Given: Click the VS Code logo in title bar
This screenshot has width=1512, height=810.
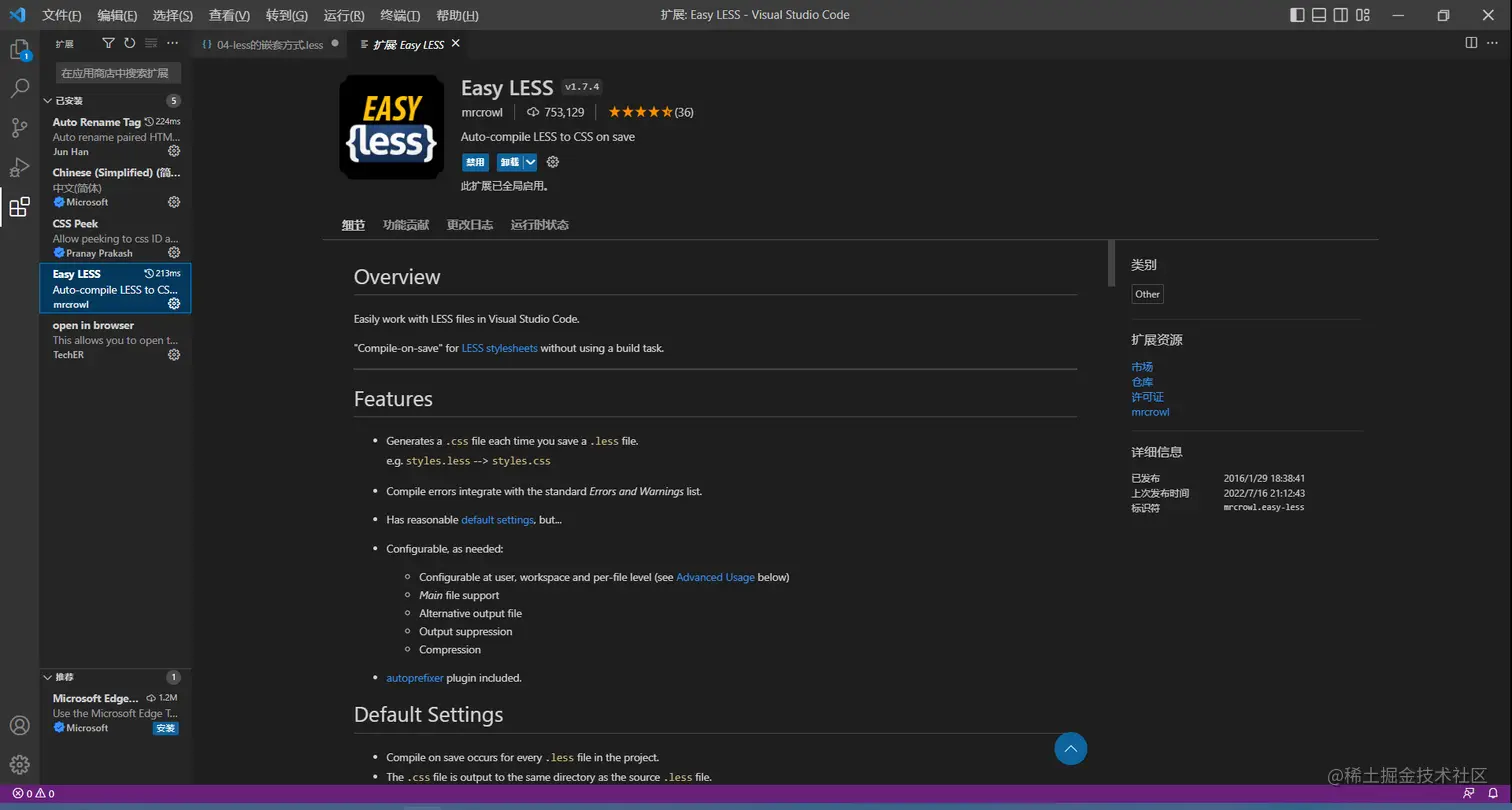Looking at the screenshot, I should tap(17, 15).
